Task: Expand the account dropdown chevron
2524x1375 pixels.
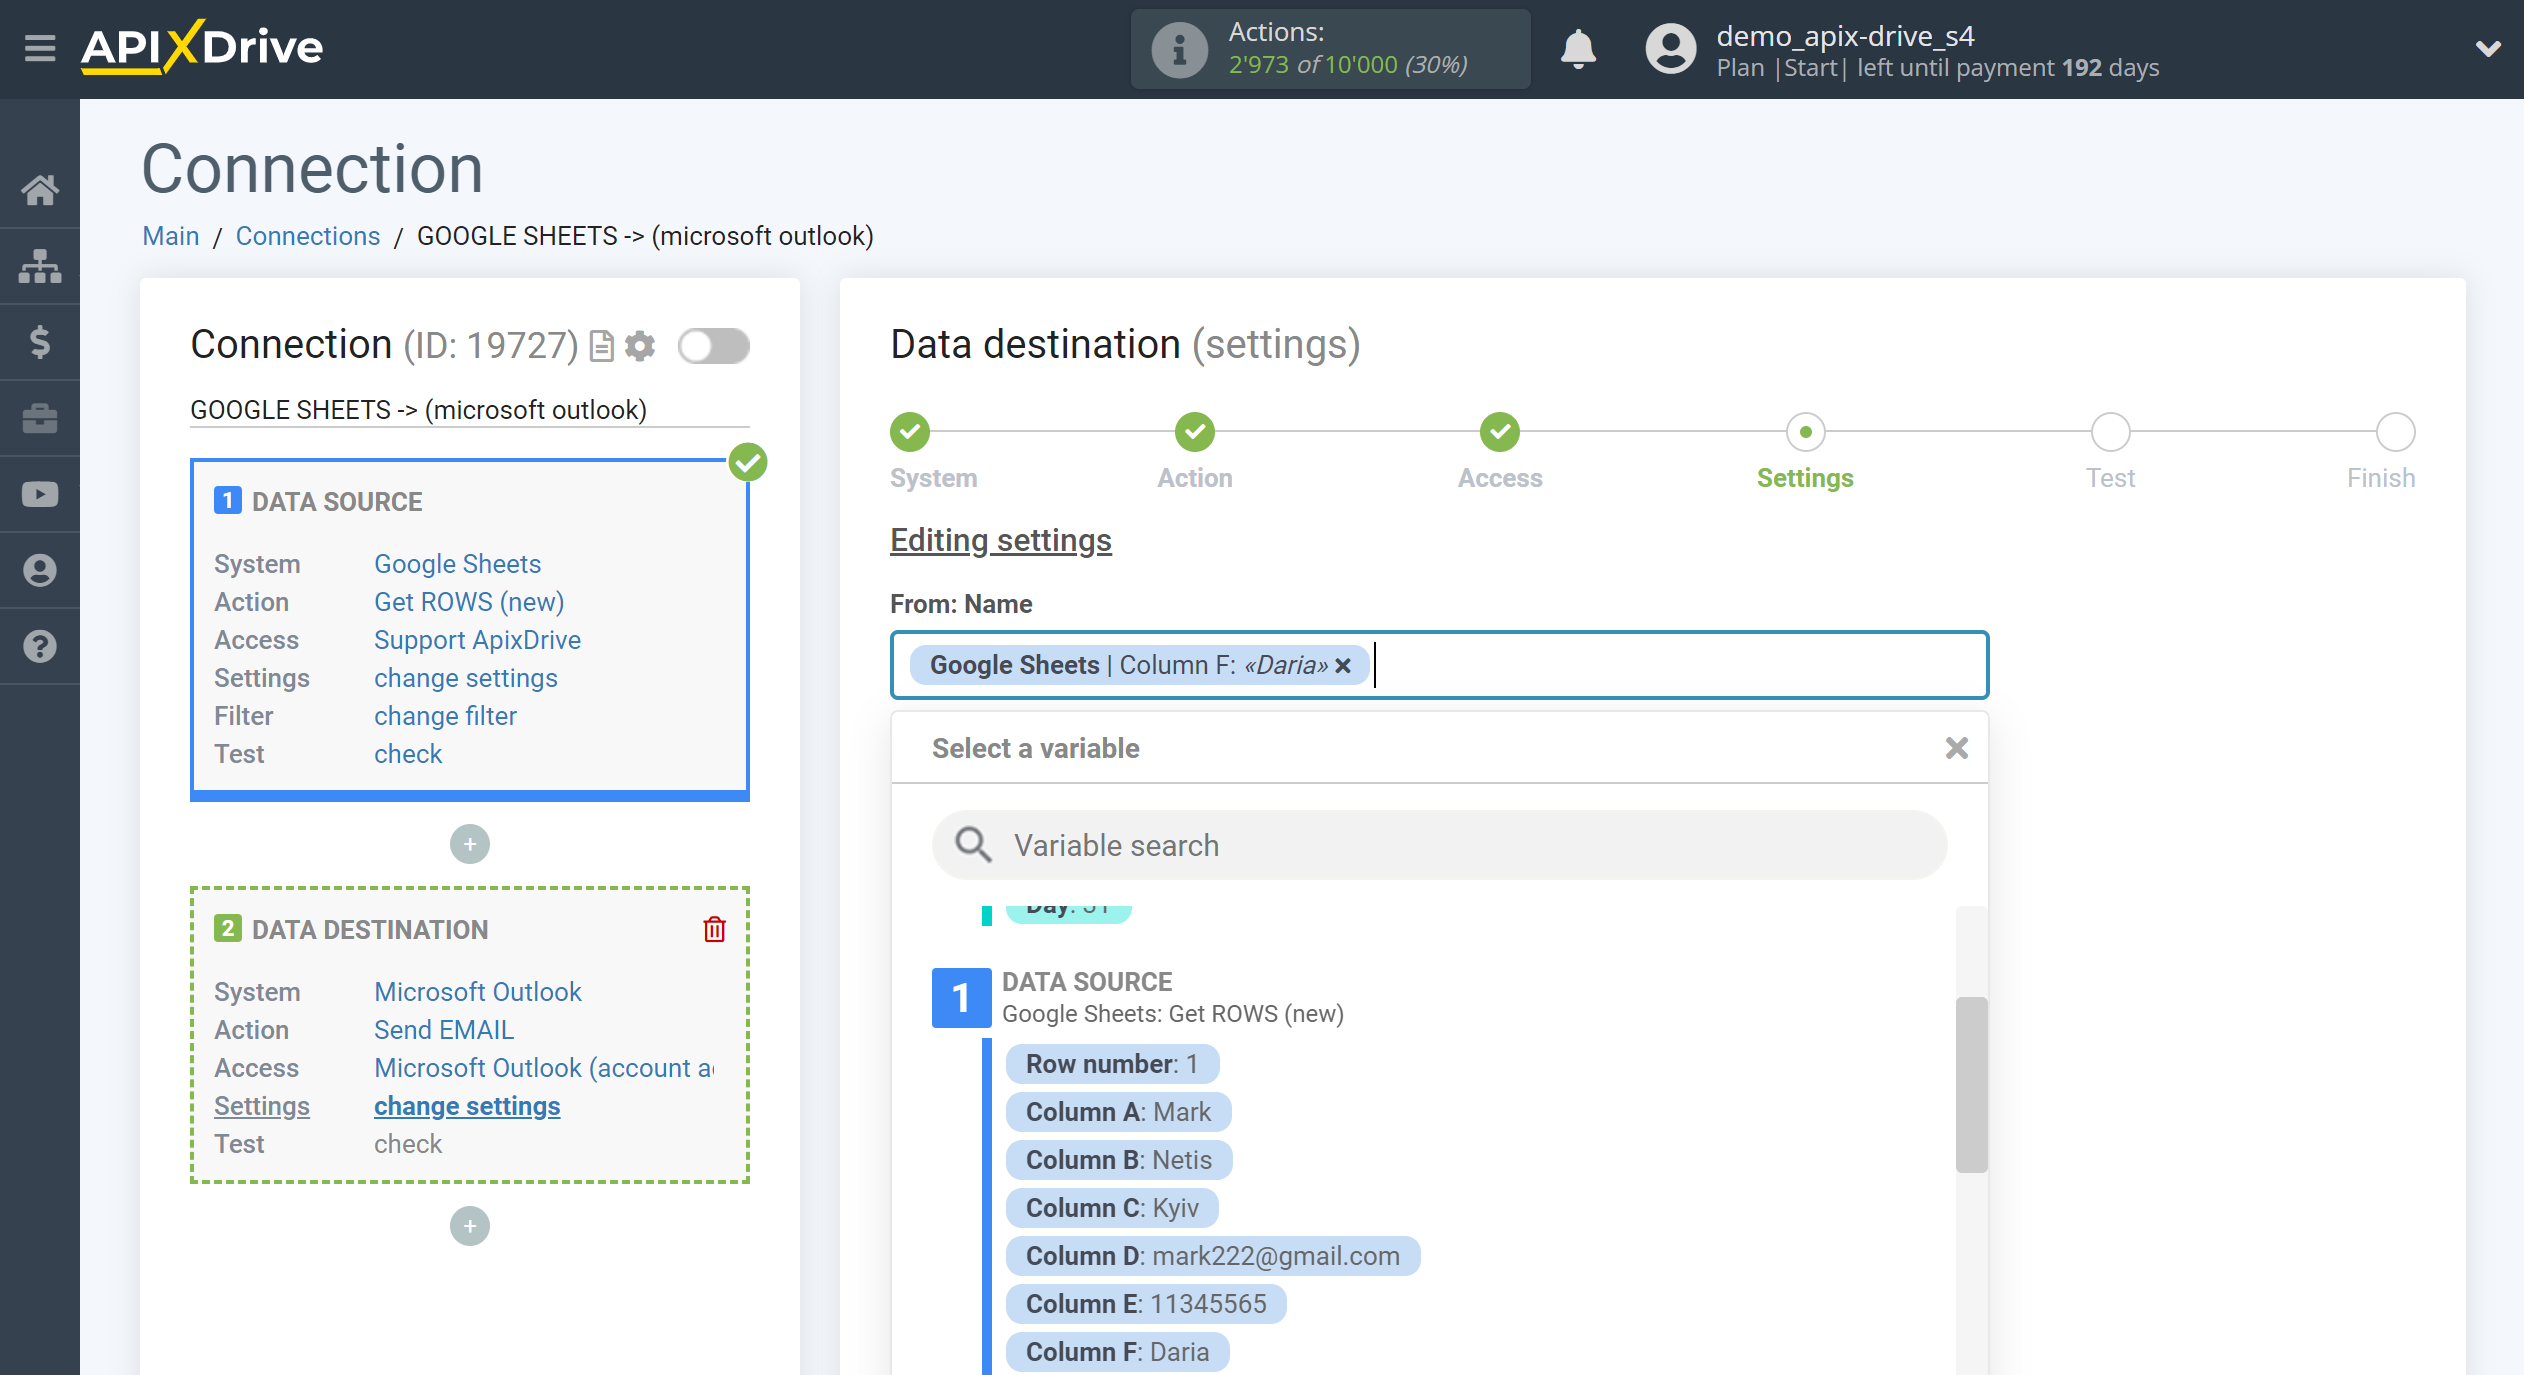Action: tap(2488, 48)
